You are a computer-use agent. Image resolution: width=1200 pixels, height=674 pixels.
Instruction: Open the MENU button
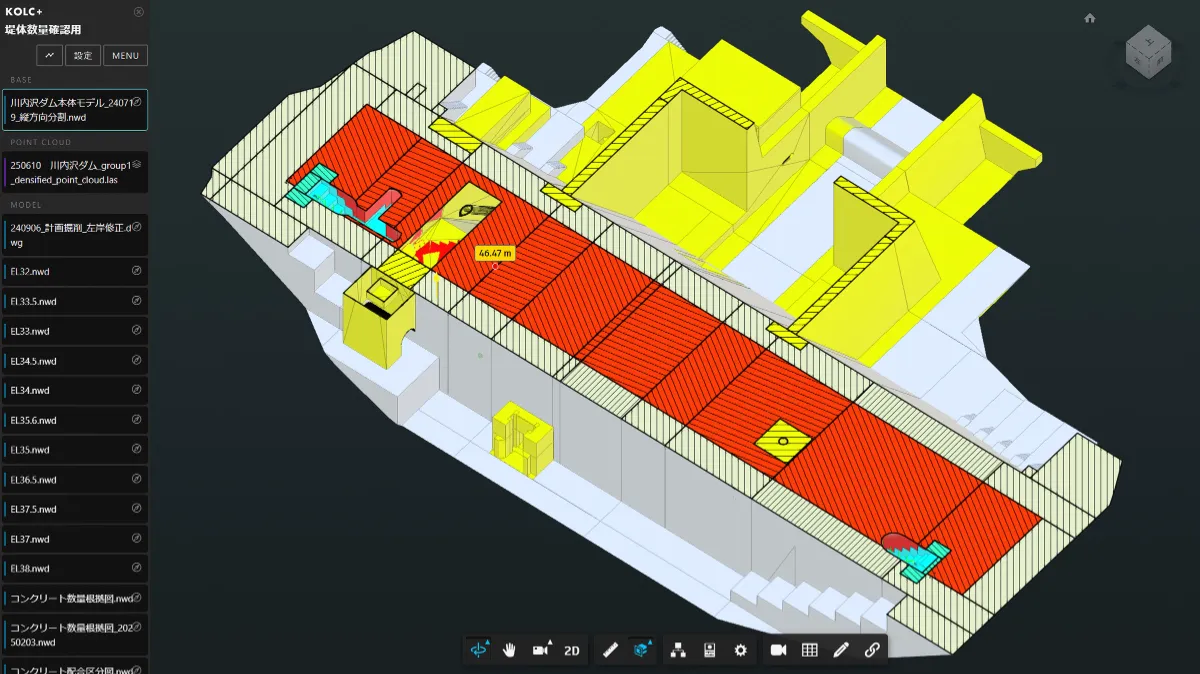click(x=125, y=55)
